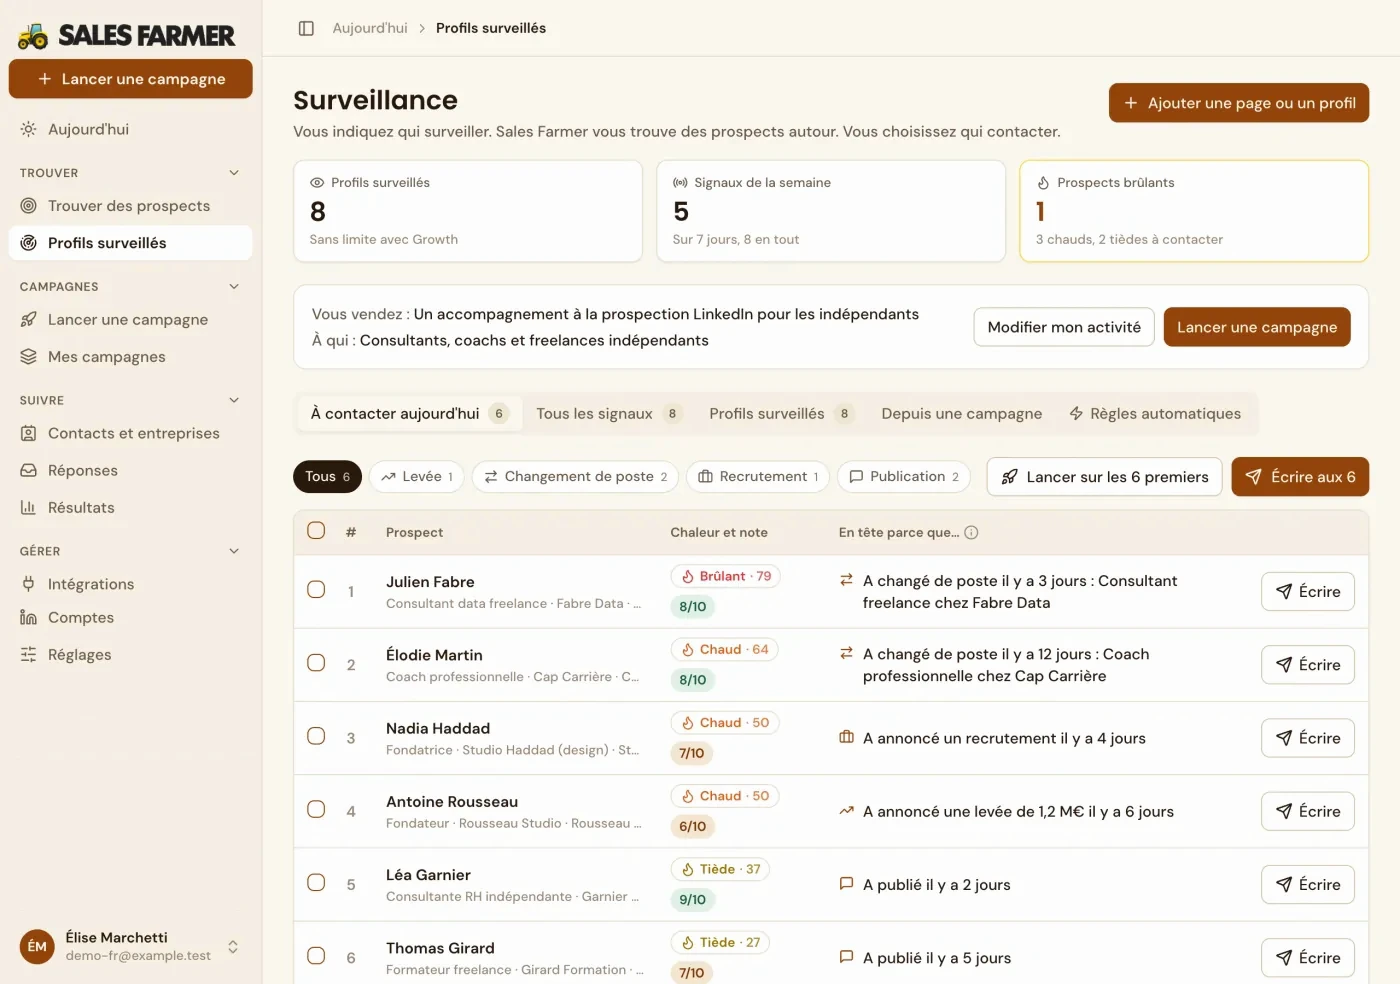1400x984 pixels.
Task: Open the Profils surveillés tab with count 8
Action: pyautogui.click(x=781, y=414)
